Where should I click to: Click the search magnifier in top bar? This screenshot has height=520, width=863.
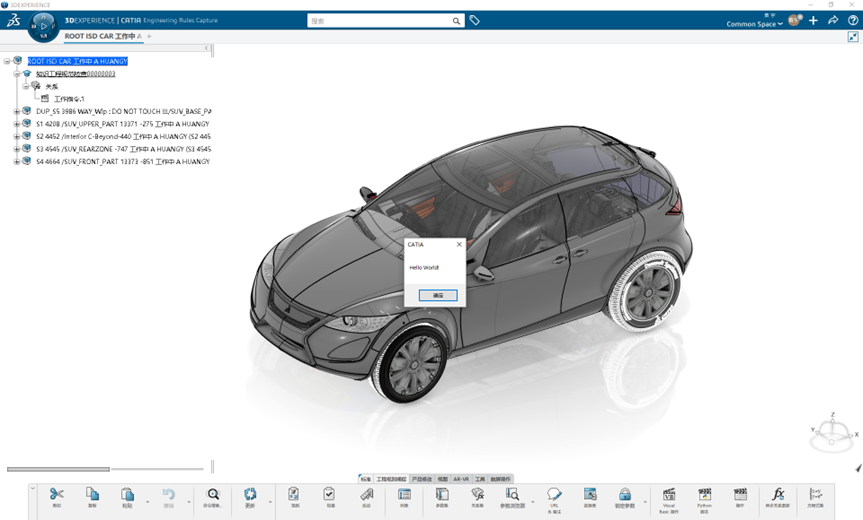tap(456, 21)
